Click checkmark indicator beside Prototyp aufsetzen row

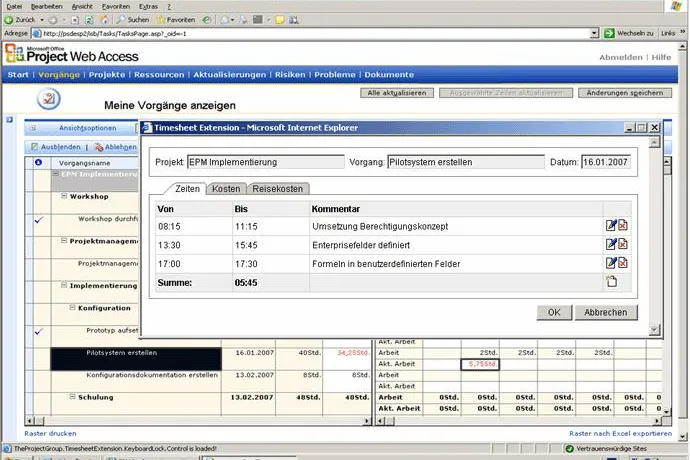tap(39, 331)
